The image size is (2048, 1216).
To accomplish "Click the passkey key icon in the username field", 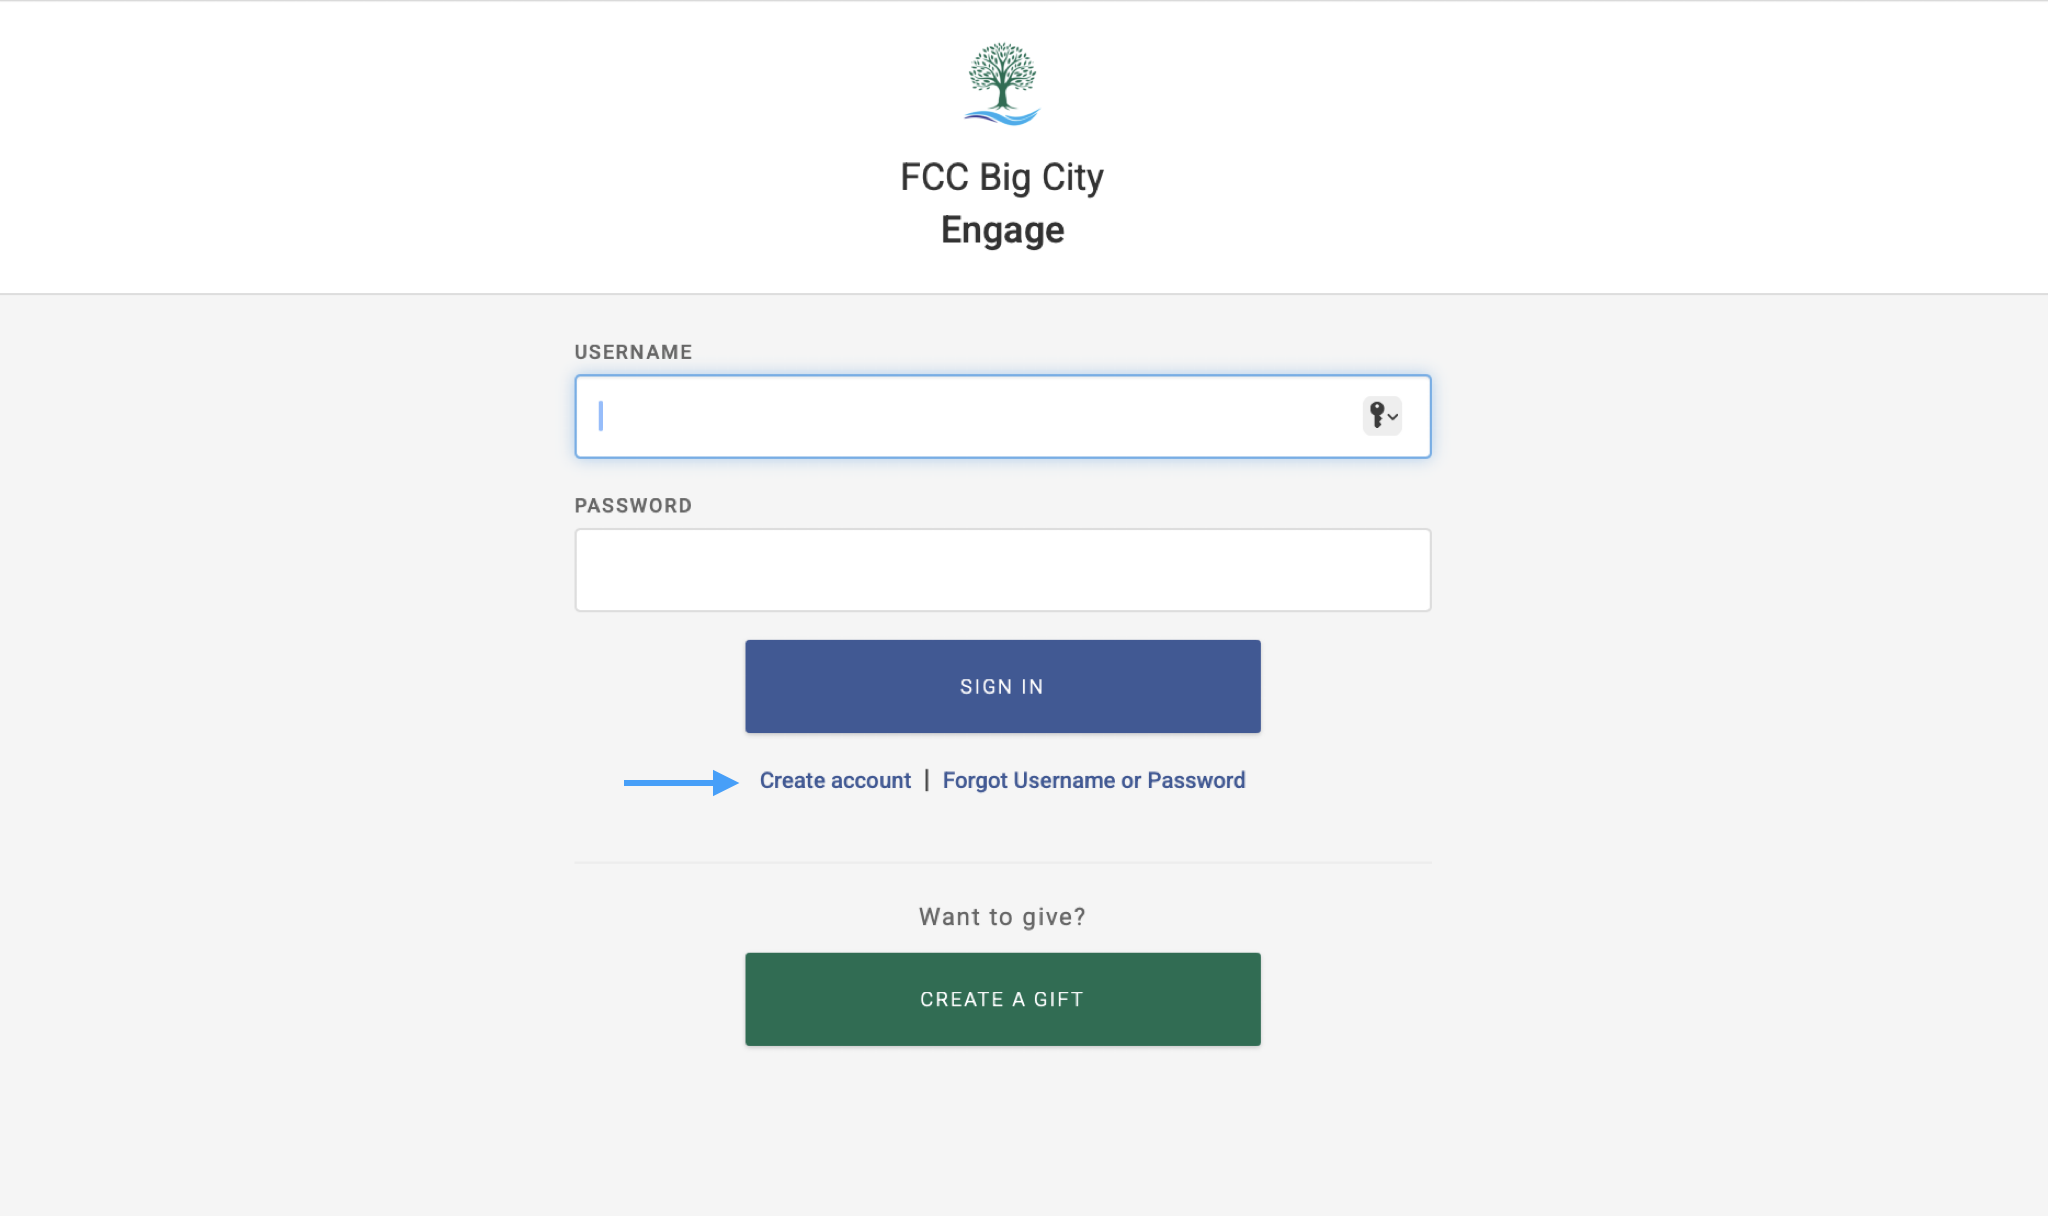I will point(1377,416).
